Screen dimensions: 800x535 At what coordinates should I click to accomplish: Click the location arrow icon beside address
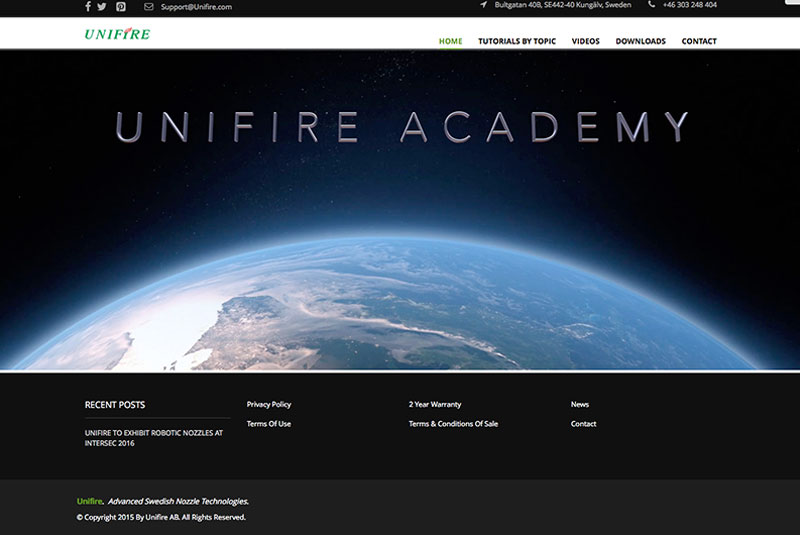coord(483,5)
